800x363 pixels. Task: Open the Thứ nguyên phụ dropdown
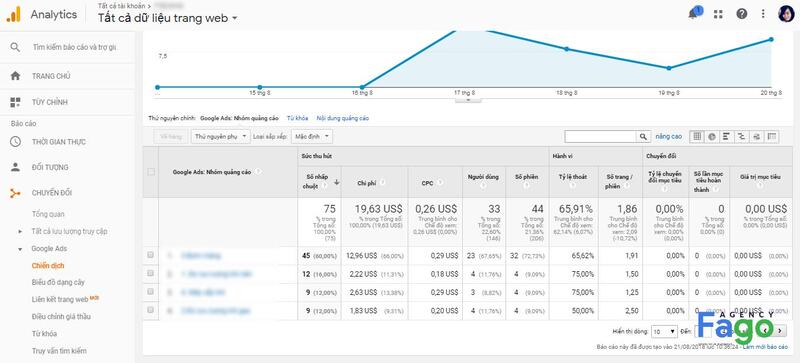click(221, 136)
